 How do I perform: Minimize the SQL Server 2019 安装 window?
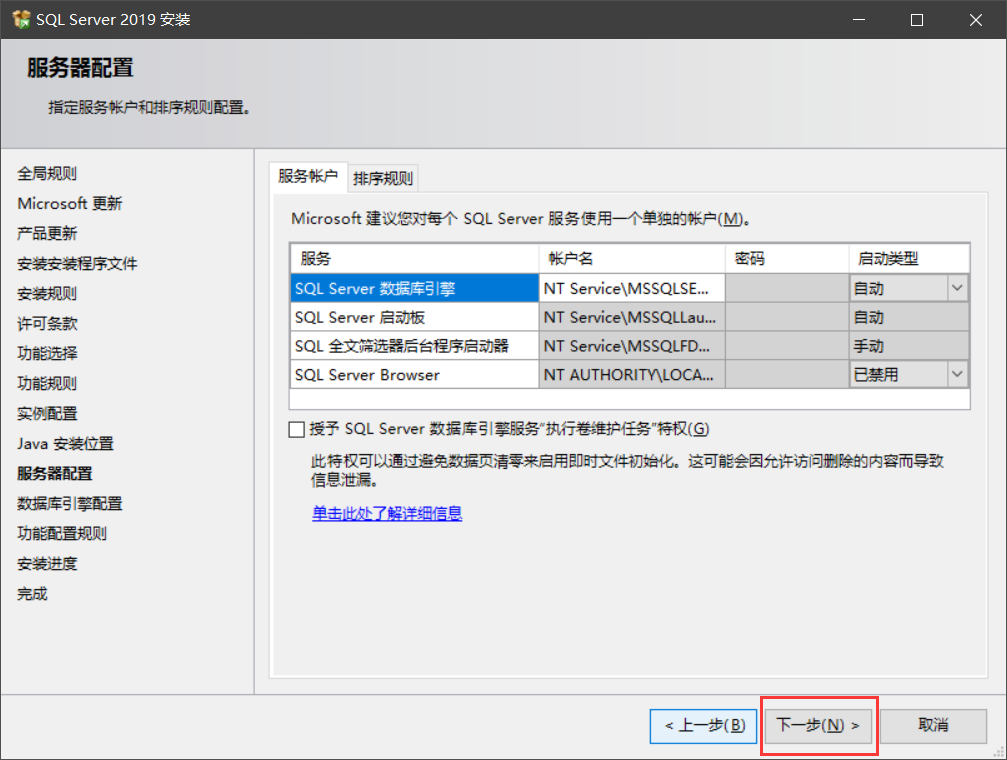tap(859, 20)
